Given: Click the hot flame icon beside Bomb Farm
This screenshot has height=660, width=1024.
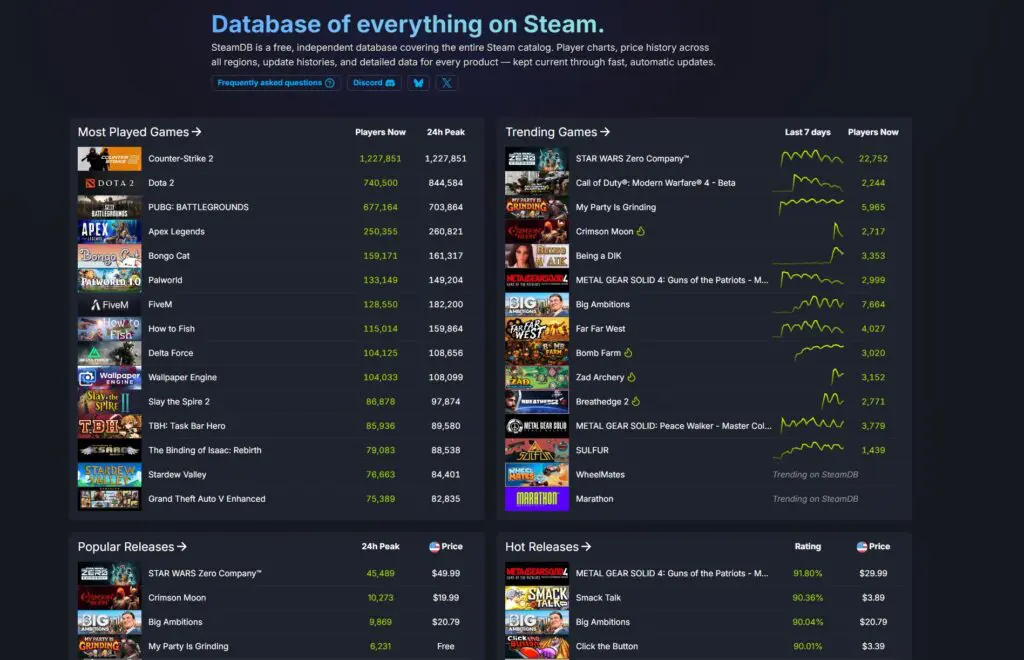Looking at the screenshot, I should 628,353.
